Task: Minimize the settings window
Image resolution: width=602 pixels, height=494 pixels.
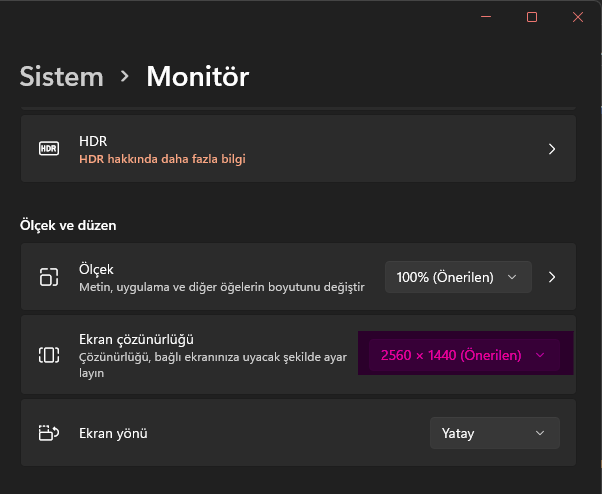Action: (x=486, y=17)
